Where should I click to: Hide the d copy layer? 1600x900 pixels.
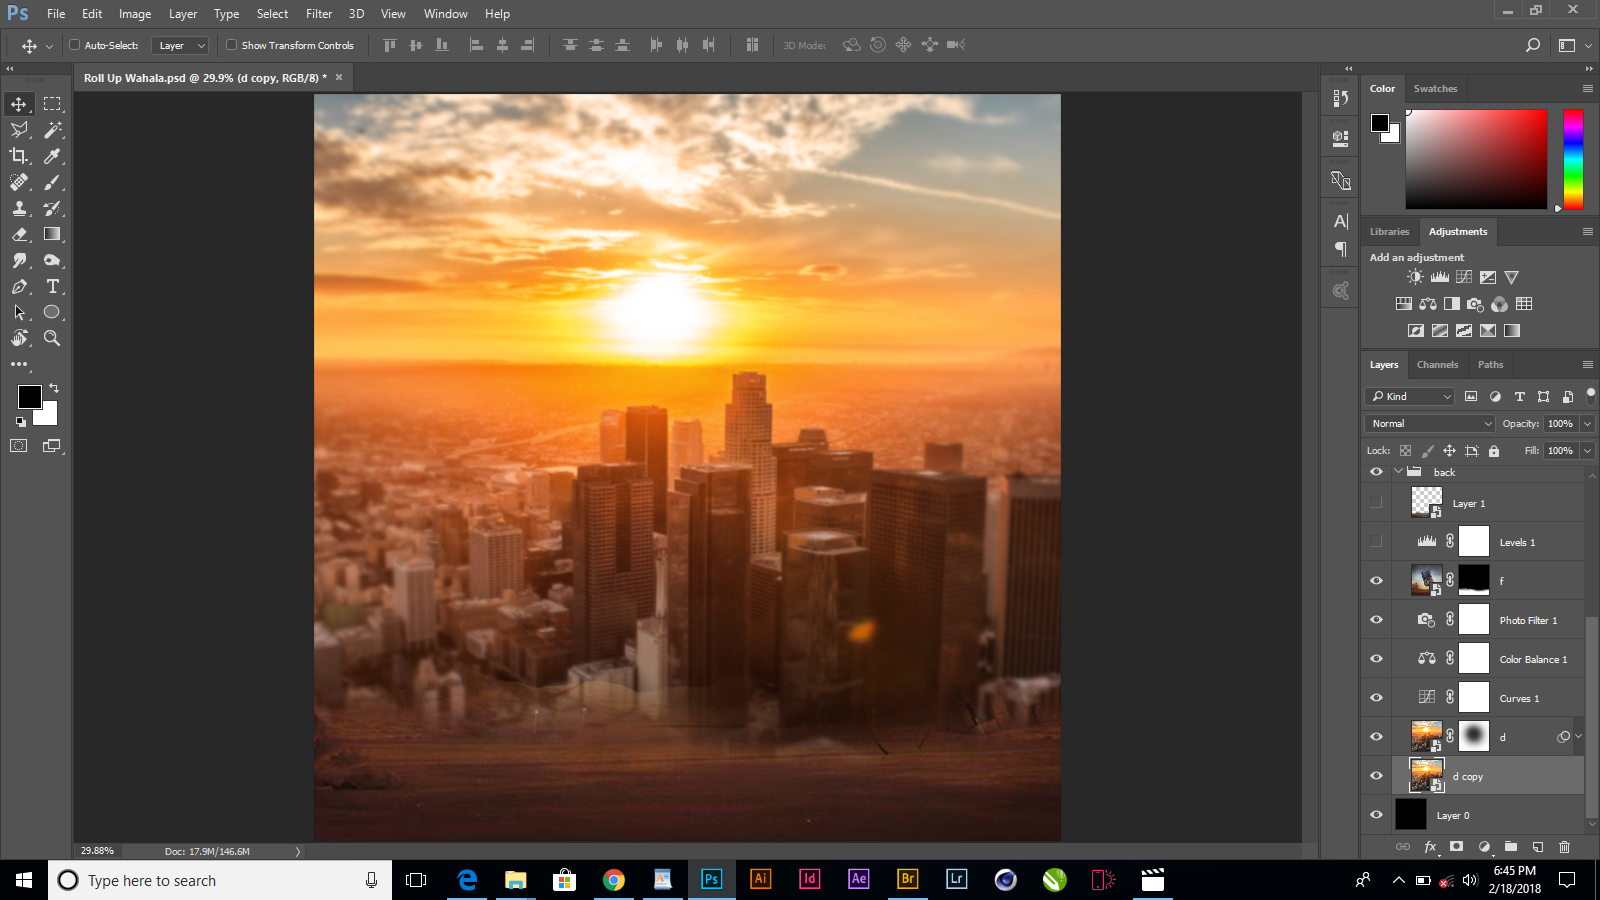point(1376,776)
